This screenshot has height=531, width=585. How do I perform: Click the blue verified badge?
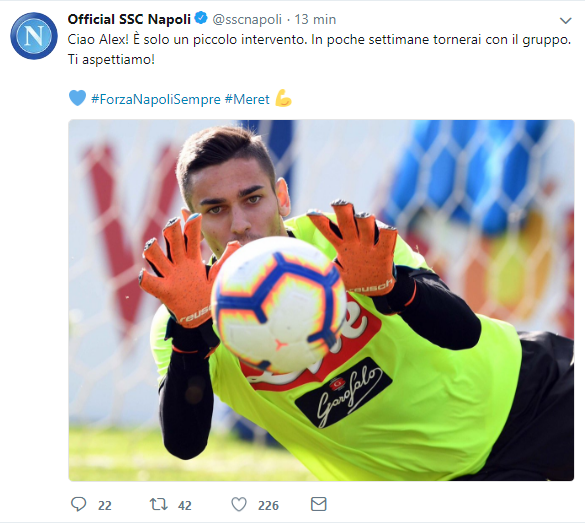point(201,18)
